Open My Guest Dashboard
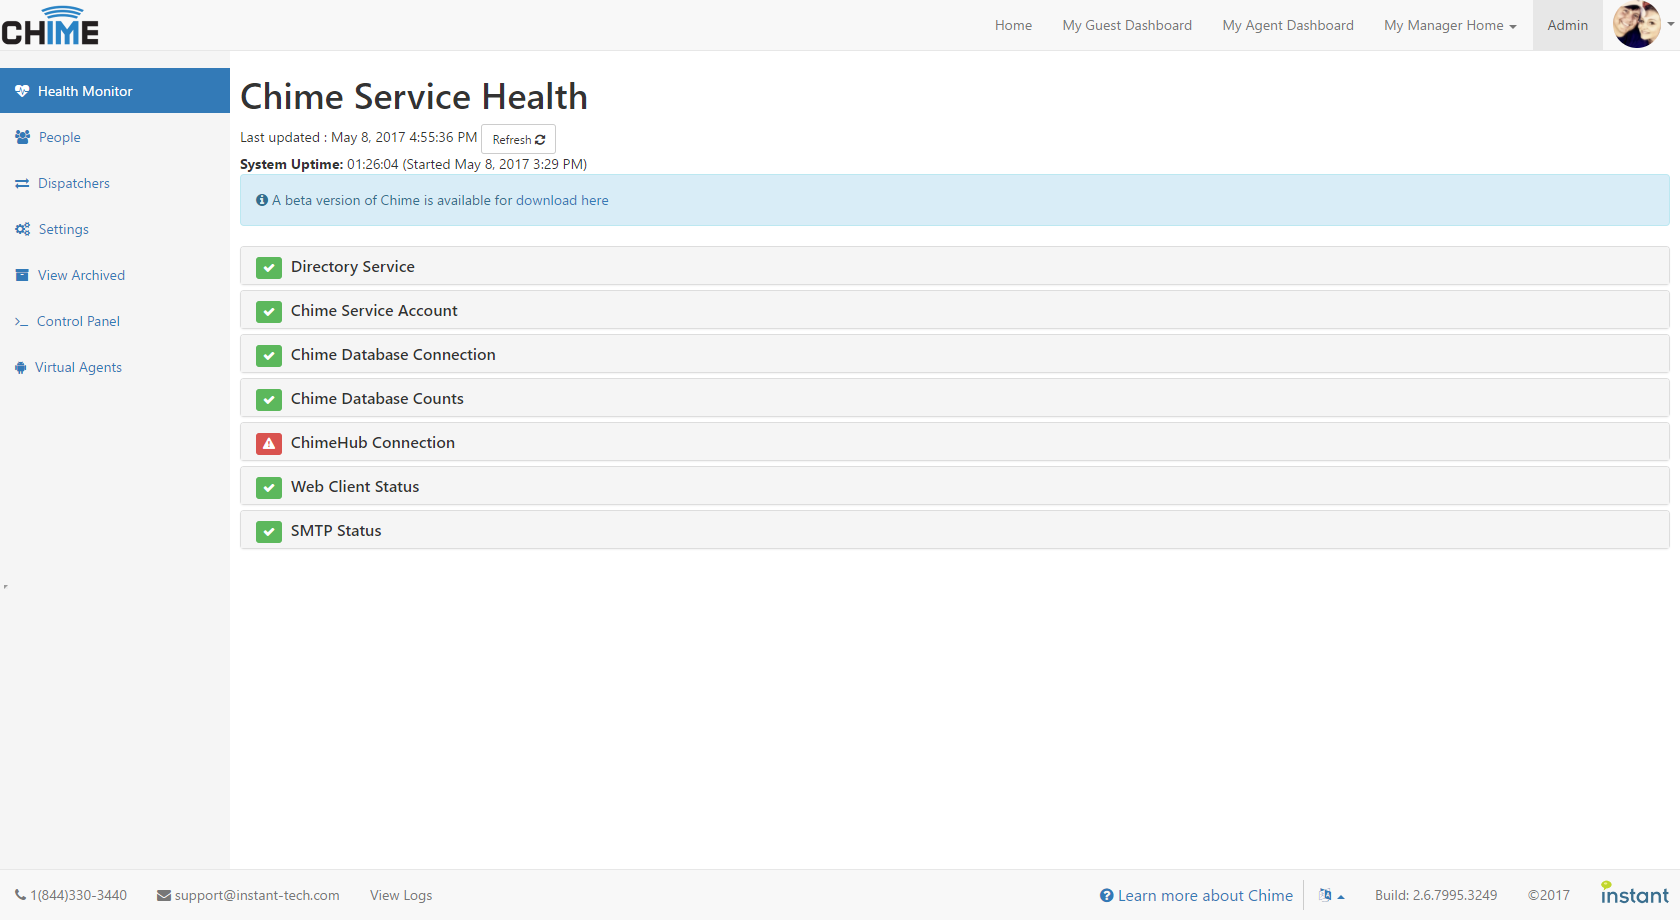 tap(1127, 25)
